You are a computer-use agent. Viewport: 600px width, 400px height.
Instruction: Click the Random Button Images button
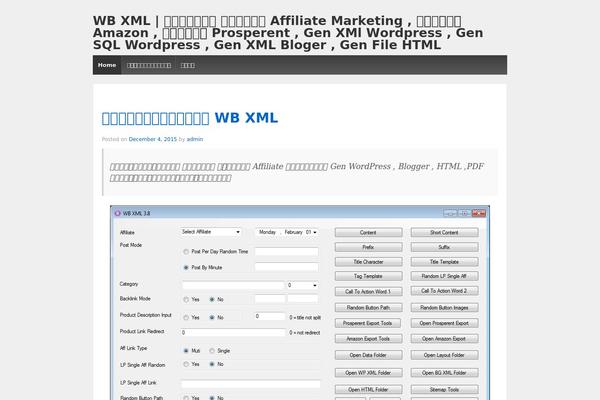[444, 308]
